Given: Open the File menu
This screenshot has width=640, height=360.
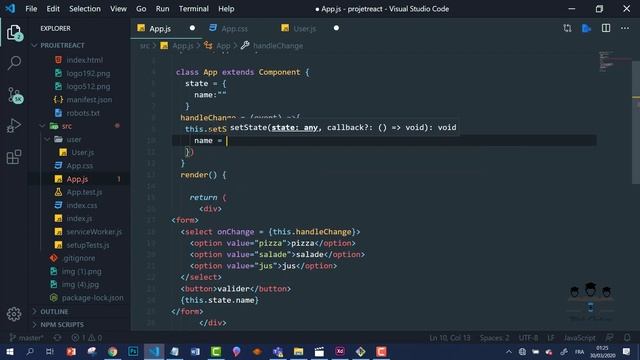Looking at the screenshot, I should pyautogui.click(x=31, y=9).
